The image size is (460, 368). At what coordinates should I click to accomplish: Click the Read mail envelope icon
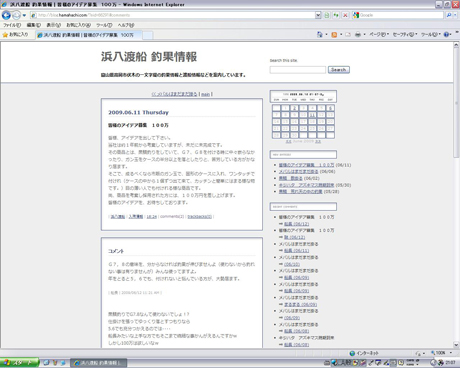pyautogui.click(x=348, y=34)
